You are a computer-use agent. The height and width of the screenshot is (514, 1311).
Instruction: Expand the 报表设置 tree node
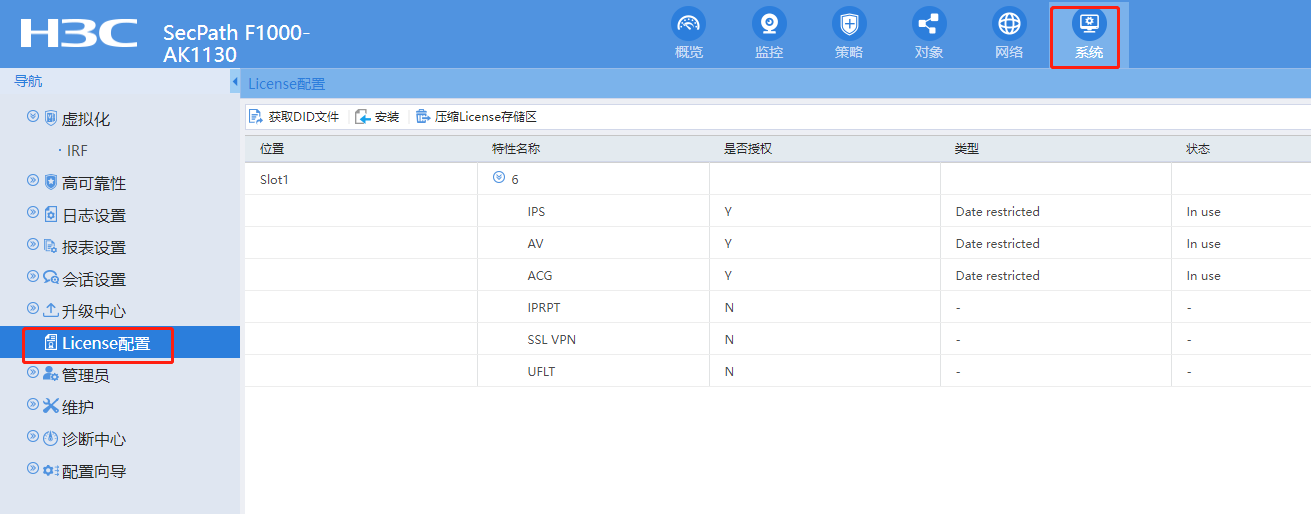point(33,245)
